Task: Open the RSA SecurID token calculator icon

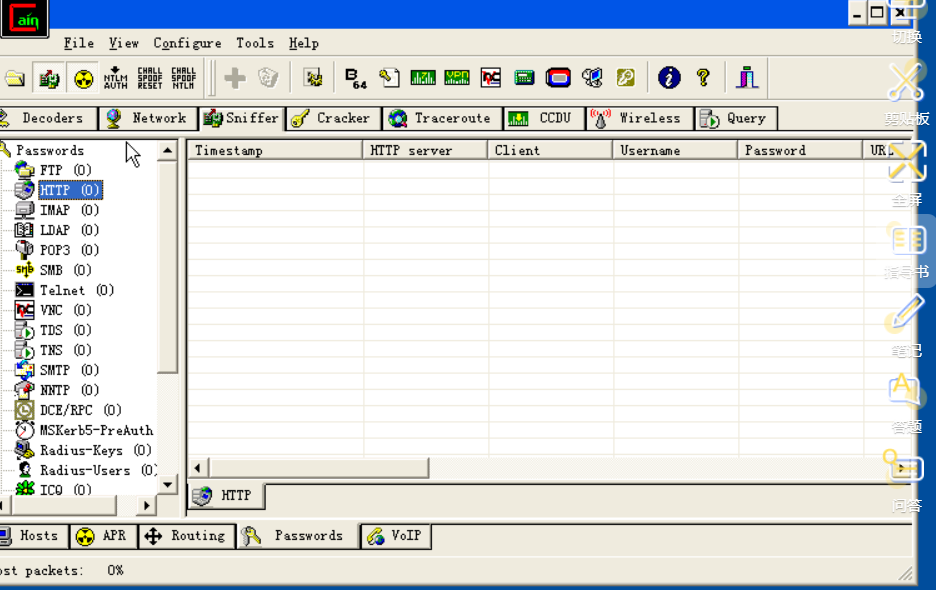Action: pos(558,78)
